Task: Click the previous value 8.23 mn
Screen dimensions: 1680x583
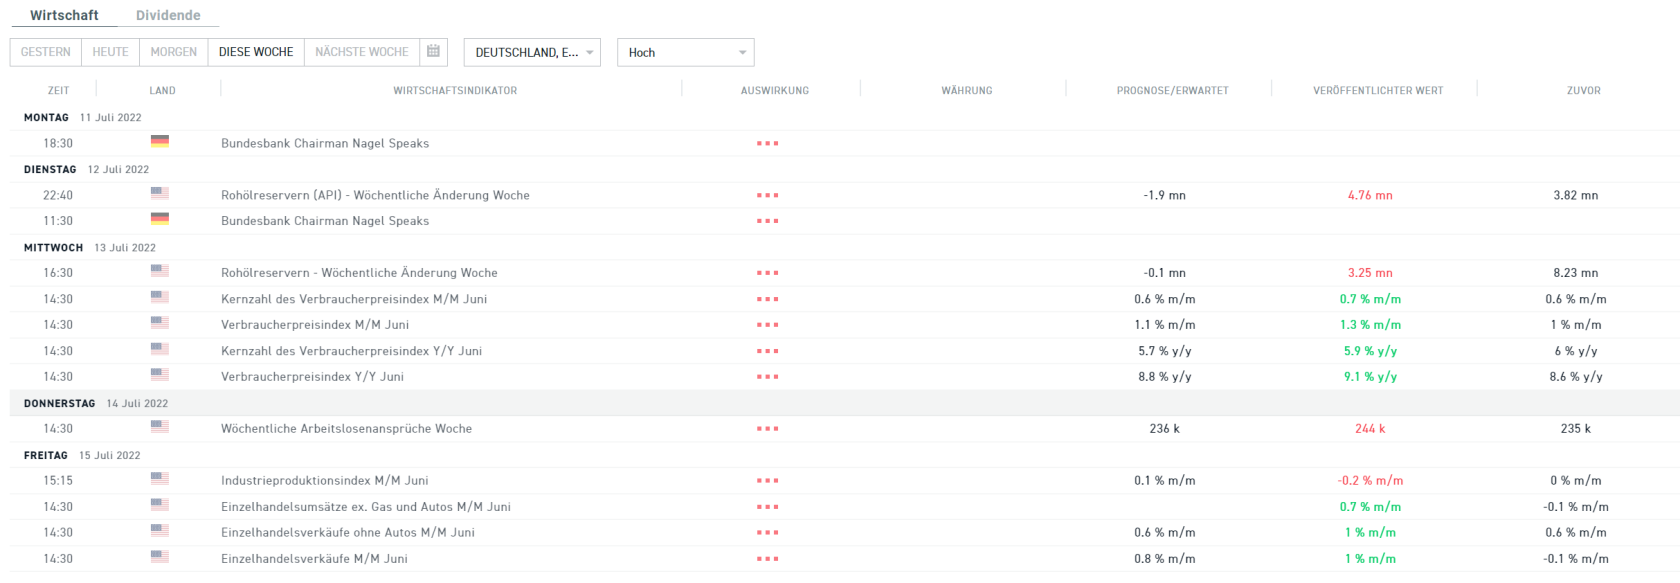Action: pos(1576,273)
